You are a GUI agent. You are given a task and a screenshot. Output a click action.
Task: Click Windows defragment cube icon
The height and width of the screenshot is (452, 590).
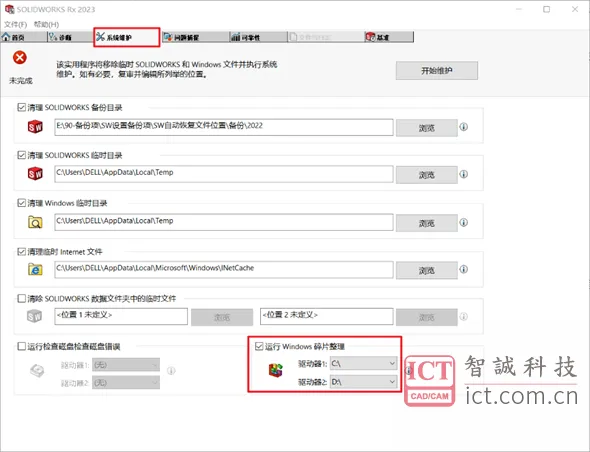pyautogui.click(x=275, y=370)
